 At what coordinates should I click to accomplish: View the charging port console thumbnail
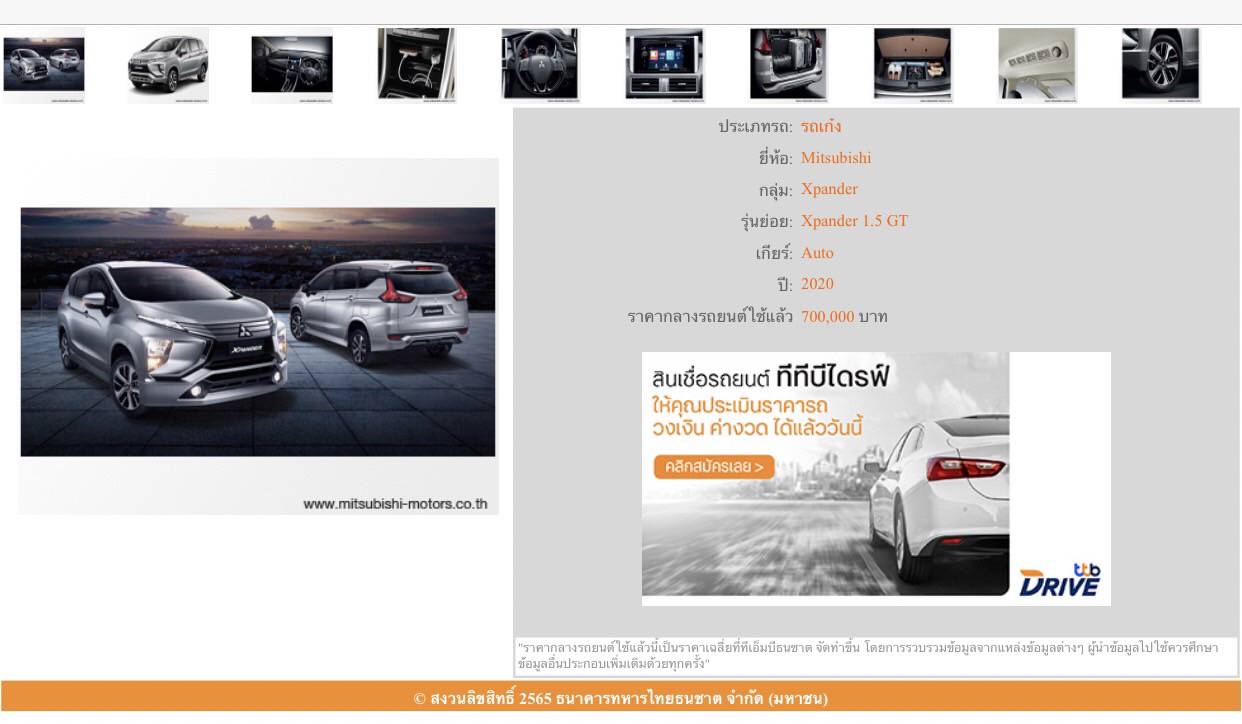(x=416, y=65)
